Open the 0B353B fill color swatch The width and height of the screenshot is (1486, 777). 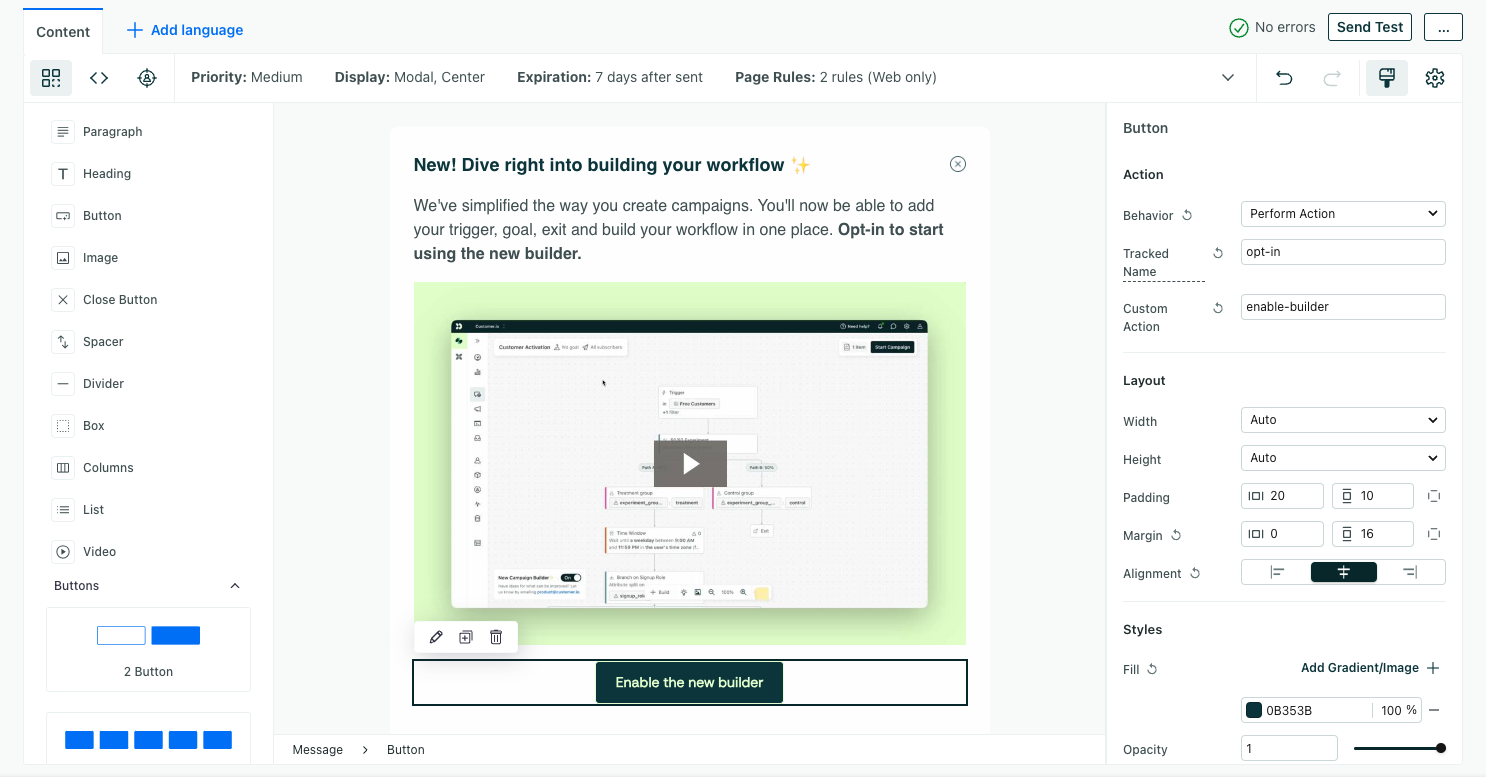coord(1254,710)
